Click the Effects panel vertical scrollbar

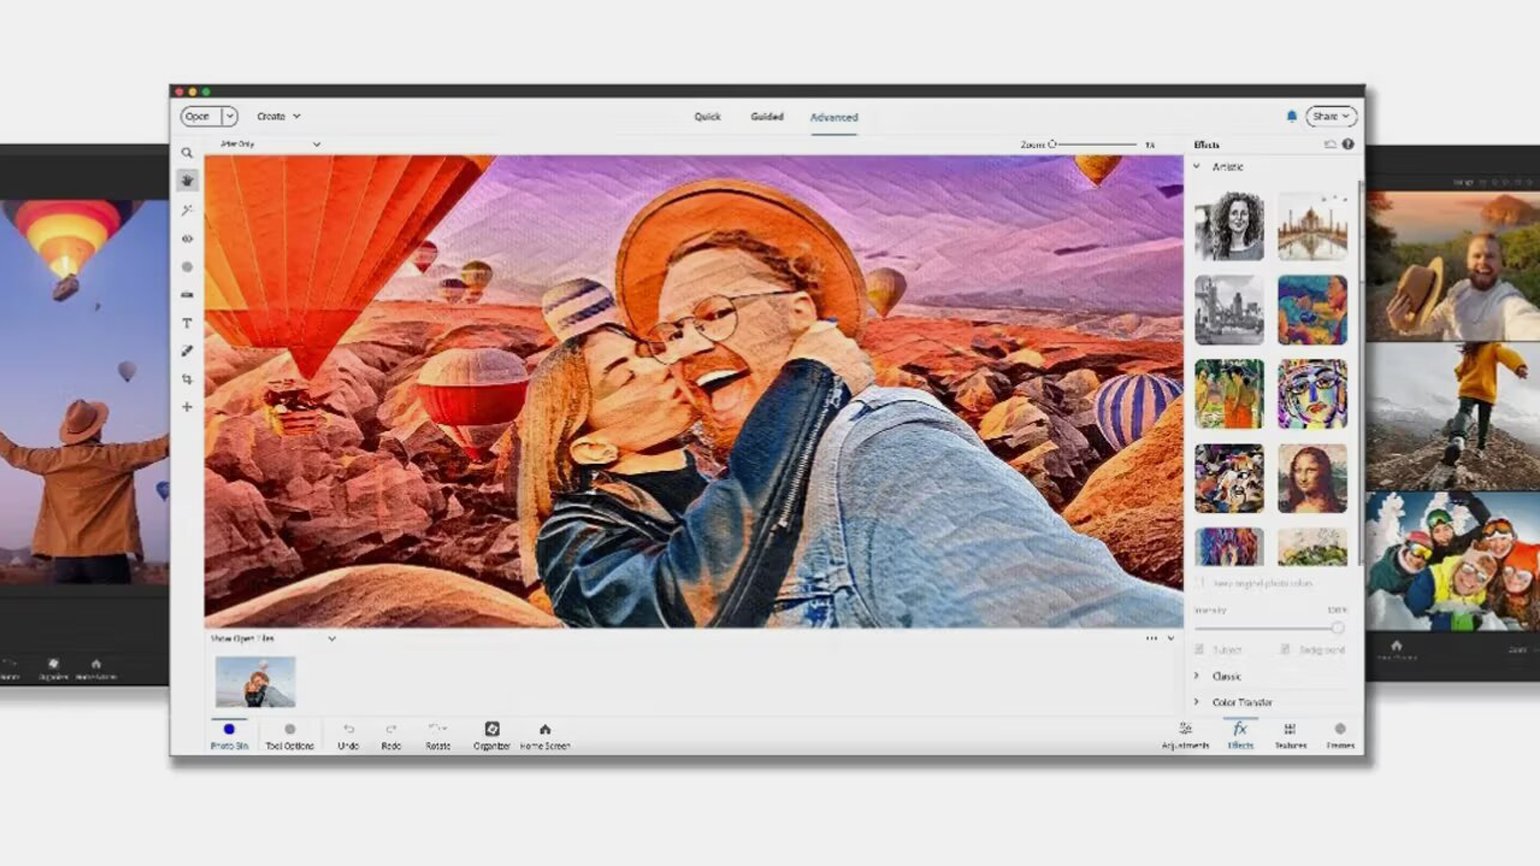pyautogui.click(x=1359, y=373)
